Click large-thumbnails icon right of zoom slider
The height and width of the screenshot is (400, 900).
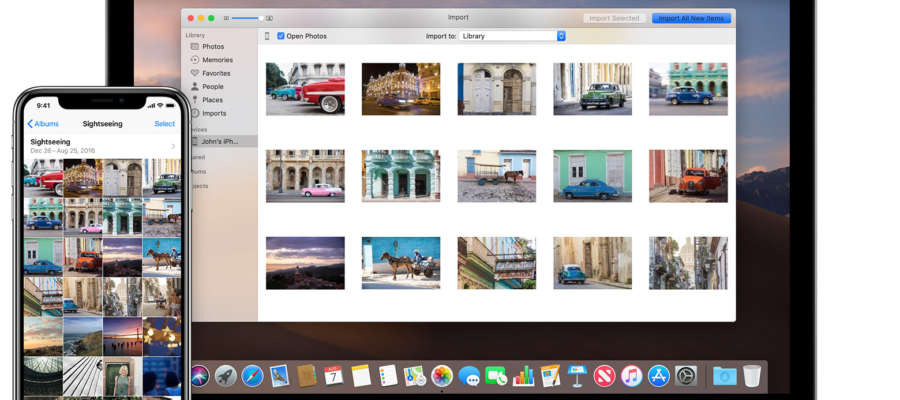[269, 18]
